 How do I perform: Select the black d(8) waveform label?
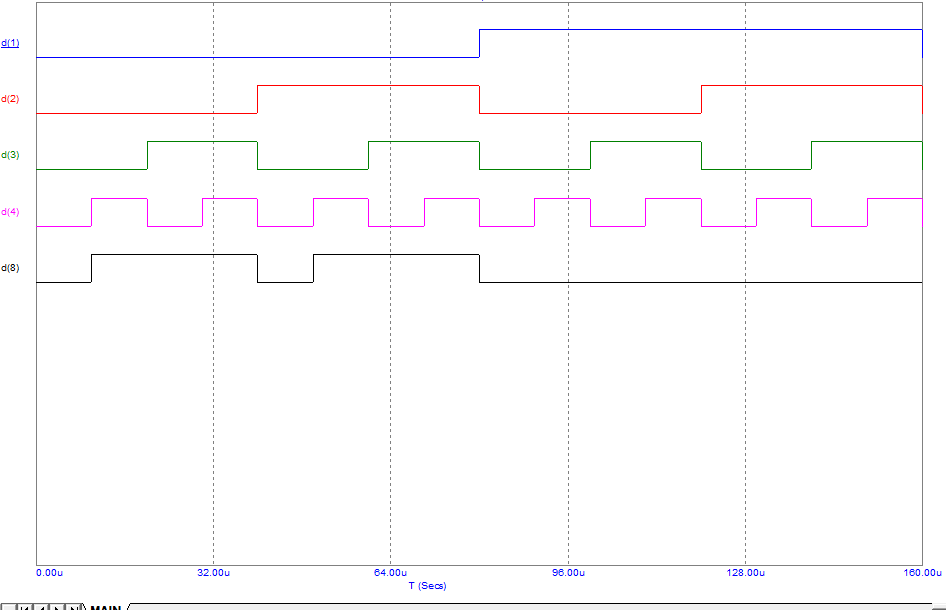point(10,268)
